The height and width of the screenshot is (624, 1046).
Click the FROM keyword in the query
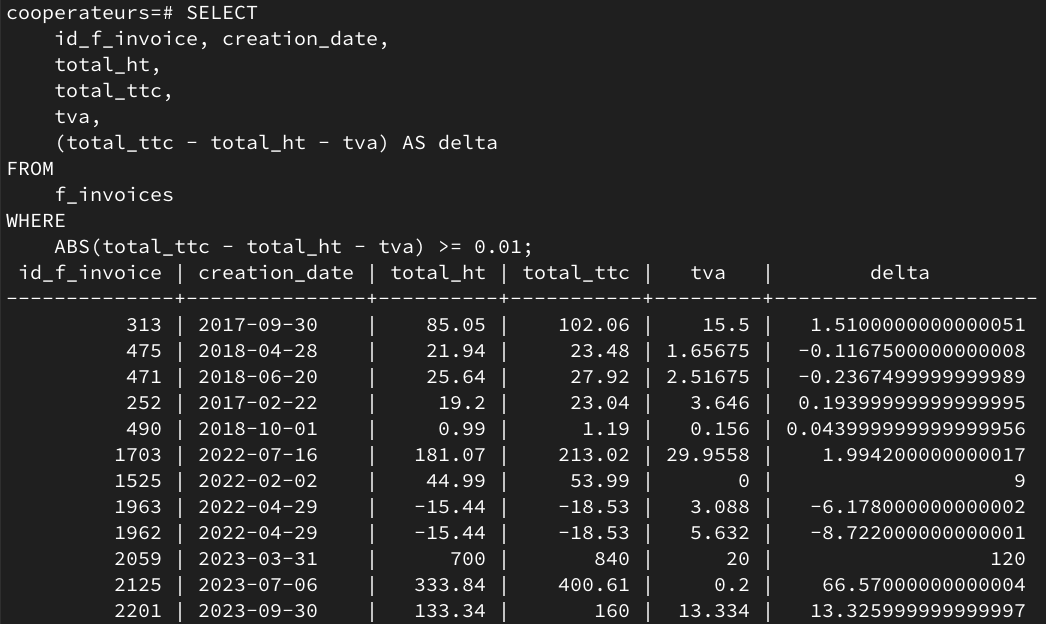point(30,169)
